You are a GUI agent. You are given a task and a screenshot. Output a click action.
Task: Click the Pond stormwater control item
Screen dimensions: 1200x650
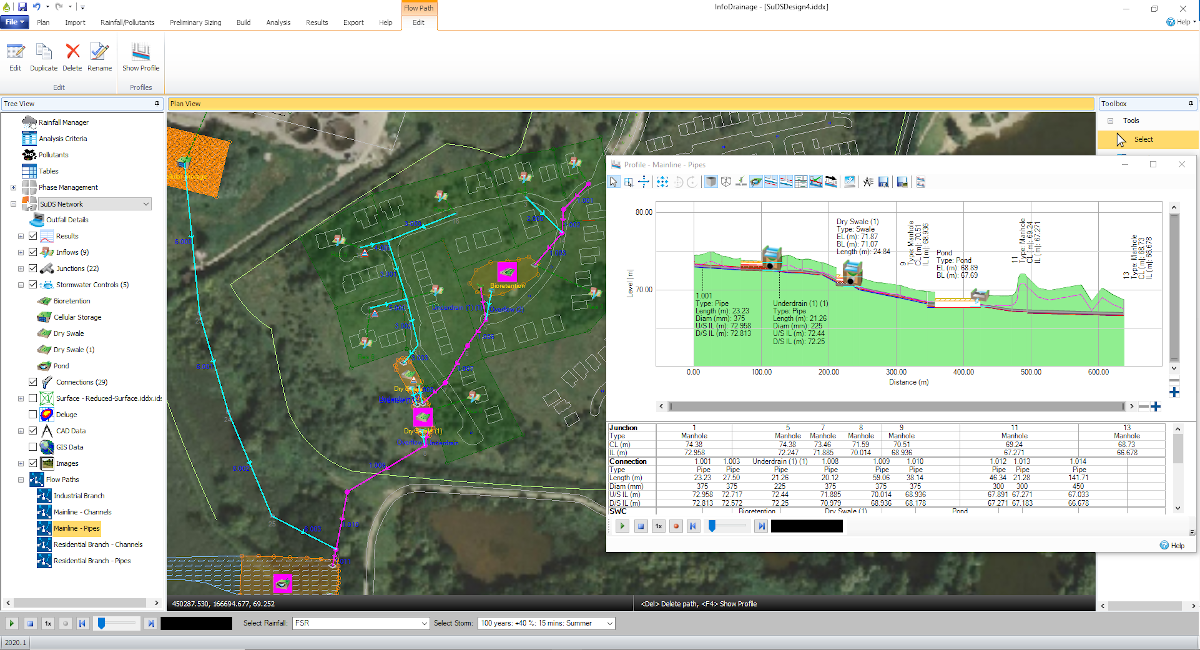pyautogui.click(x=61, y=366)
